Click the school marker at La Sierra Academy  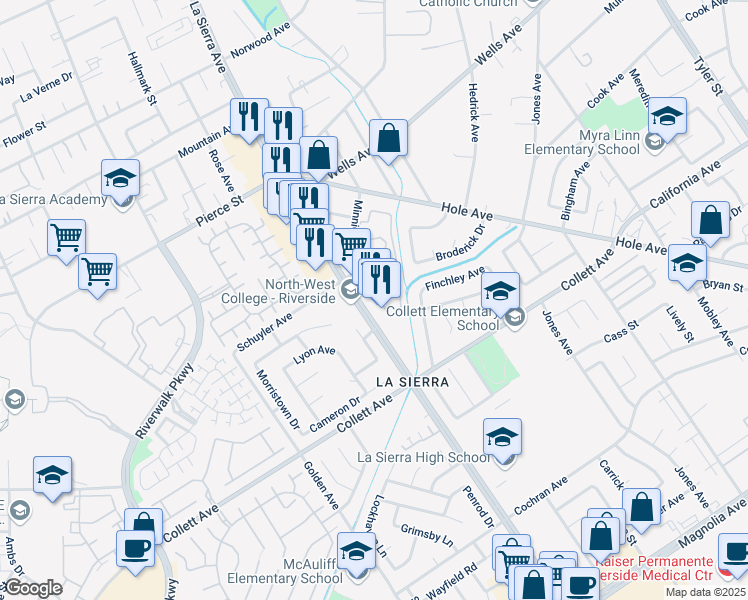[120, 178]
